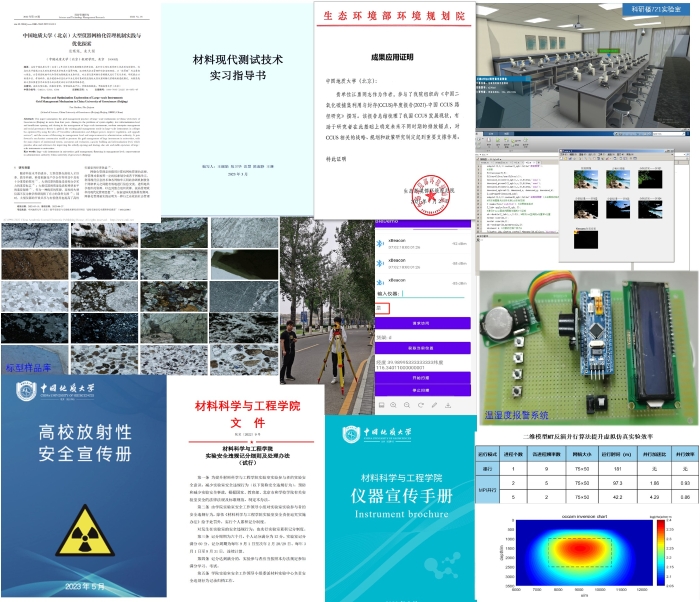Image resolution: width=700 pixels, height=602 pixels.
Task: Click the download icon in phone toolbar
Action: (x=448, y=406)
